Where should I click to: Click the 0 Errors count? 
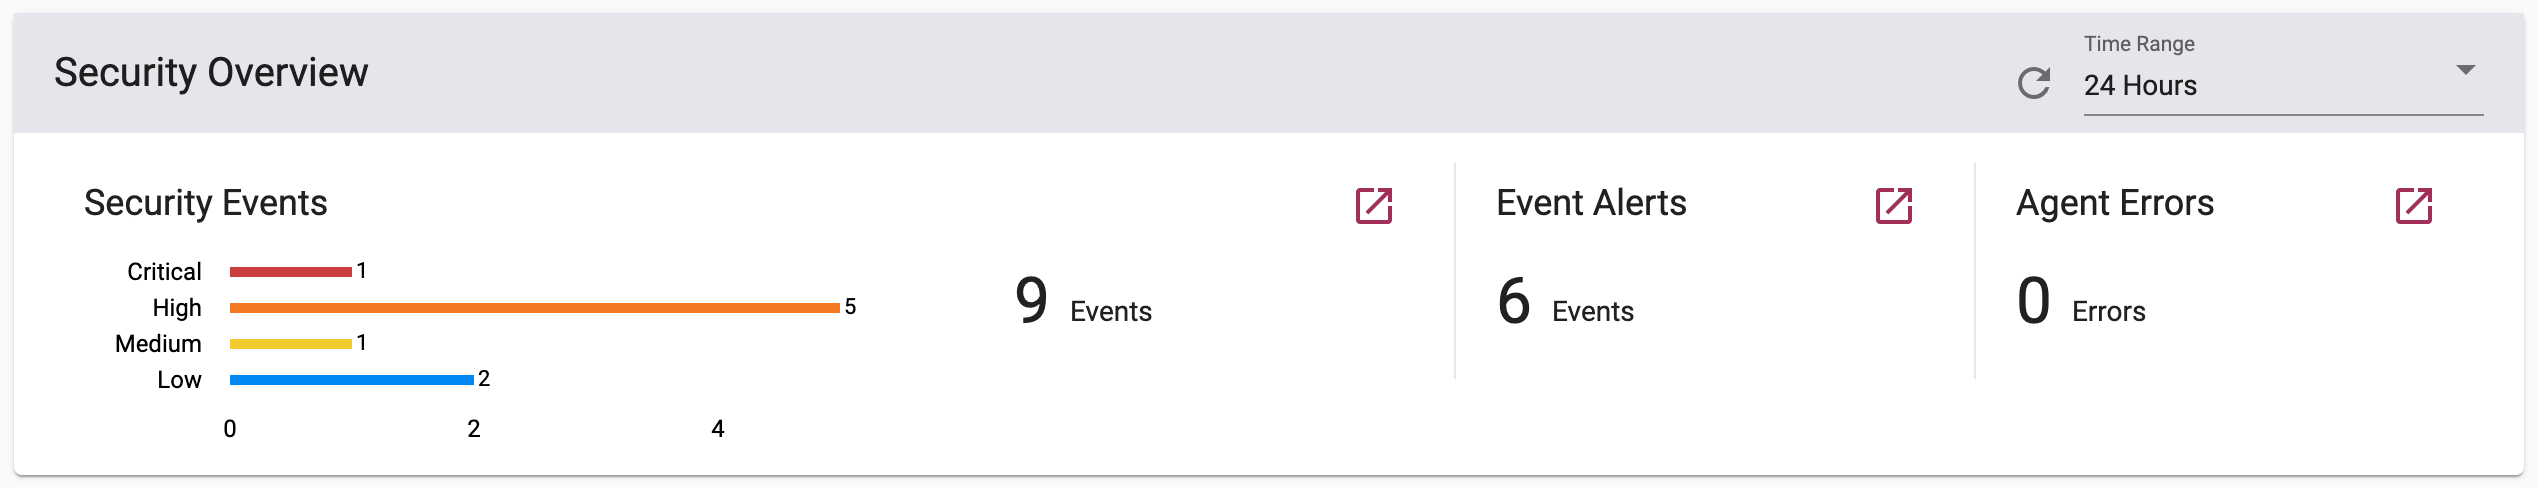(2081, 302)
